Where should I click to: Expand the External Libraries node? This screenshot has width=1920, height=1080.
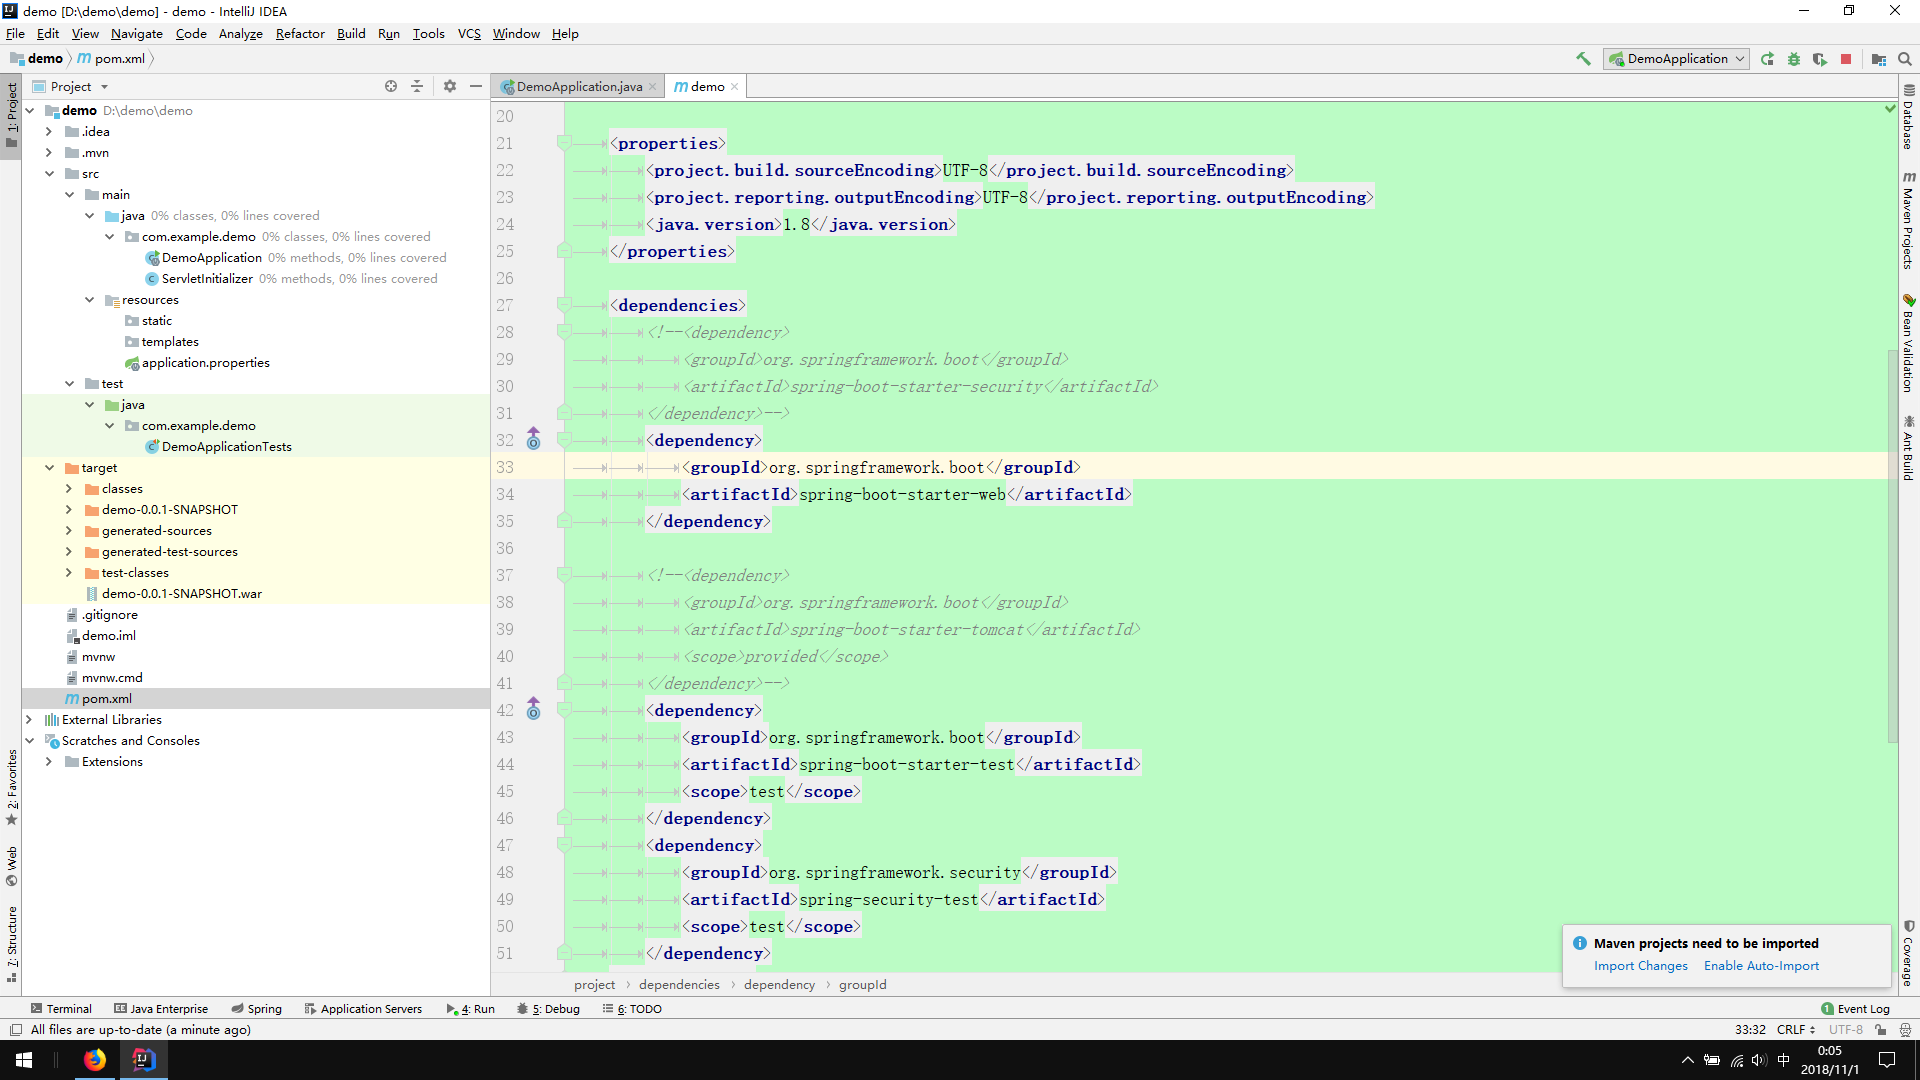pos(29,720)
